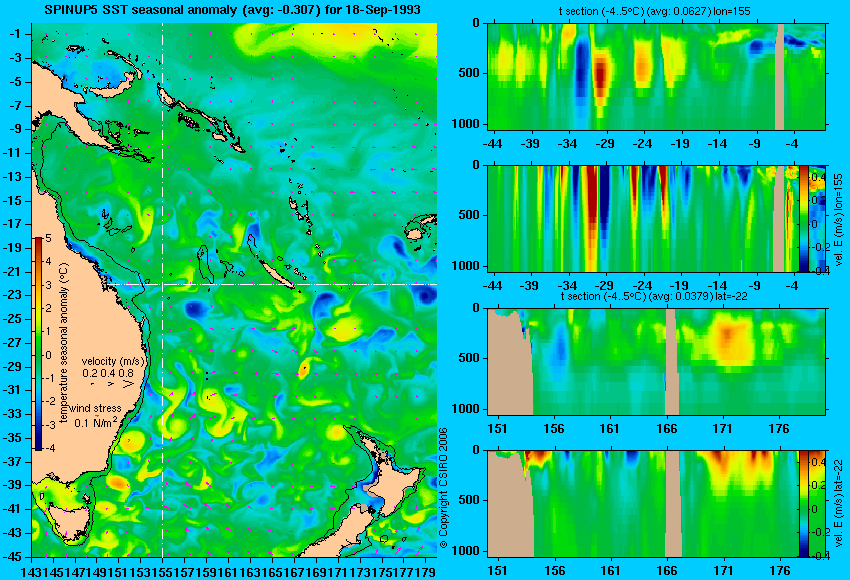This screenshot has width=850, height=580.
Task: Click the '-44' tick below the top lon=155 temperature section
Action: (x=493, y=144)
